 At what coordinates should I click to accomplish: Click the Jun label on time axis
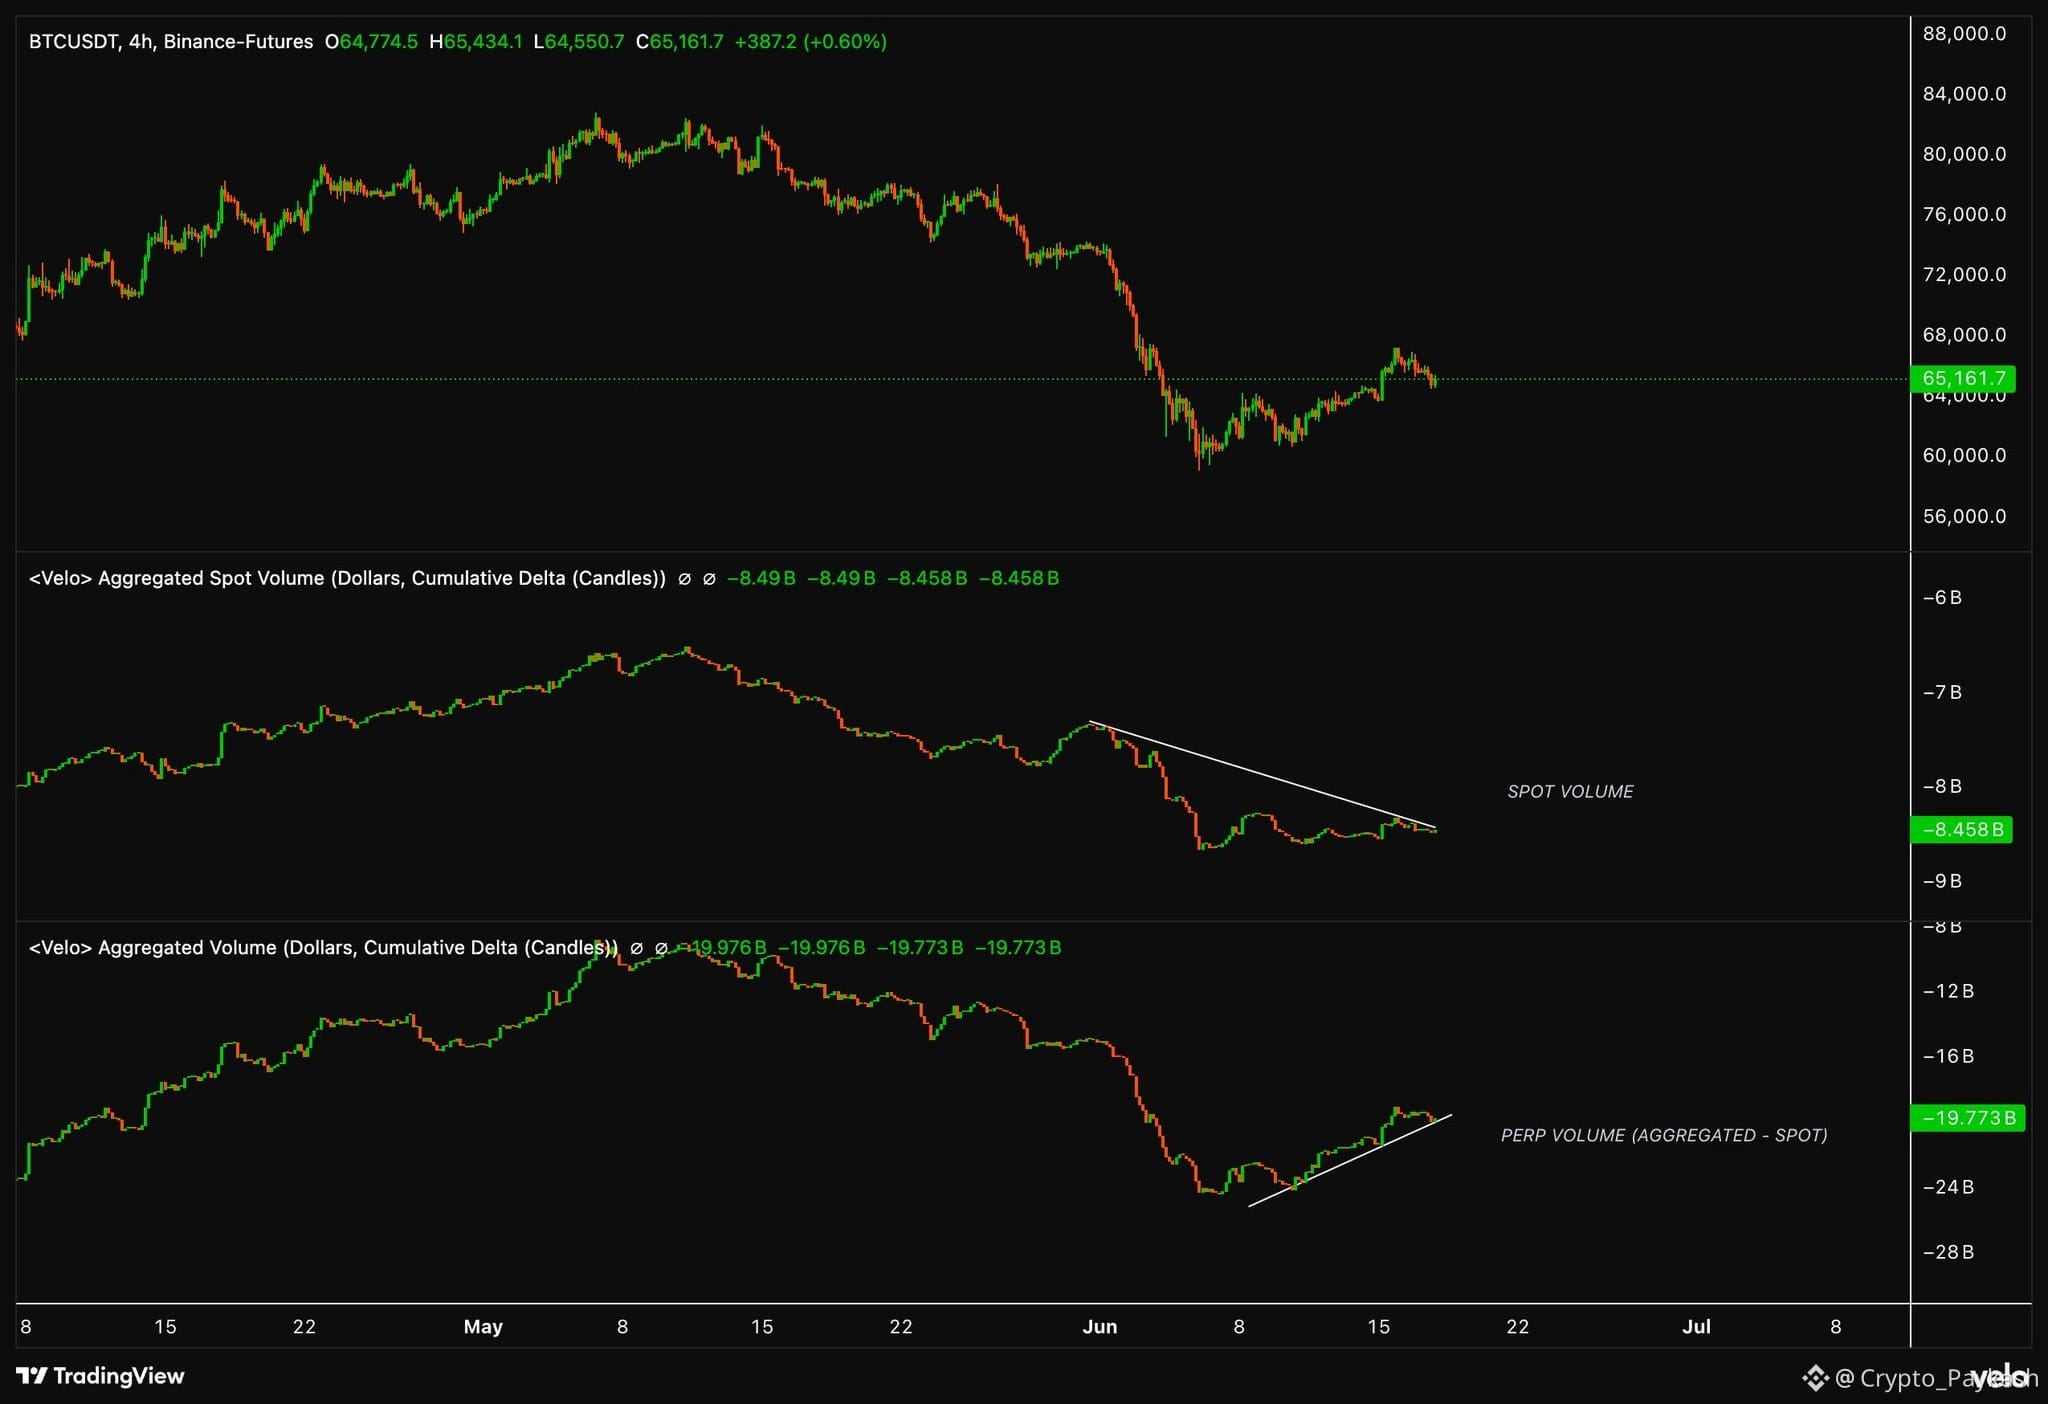click(x=1100, y=1327)
